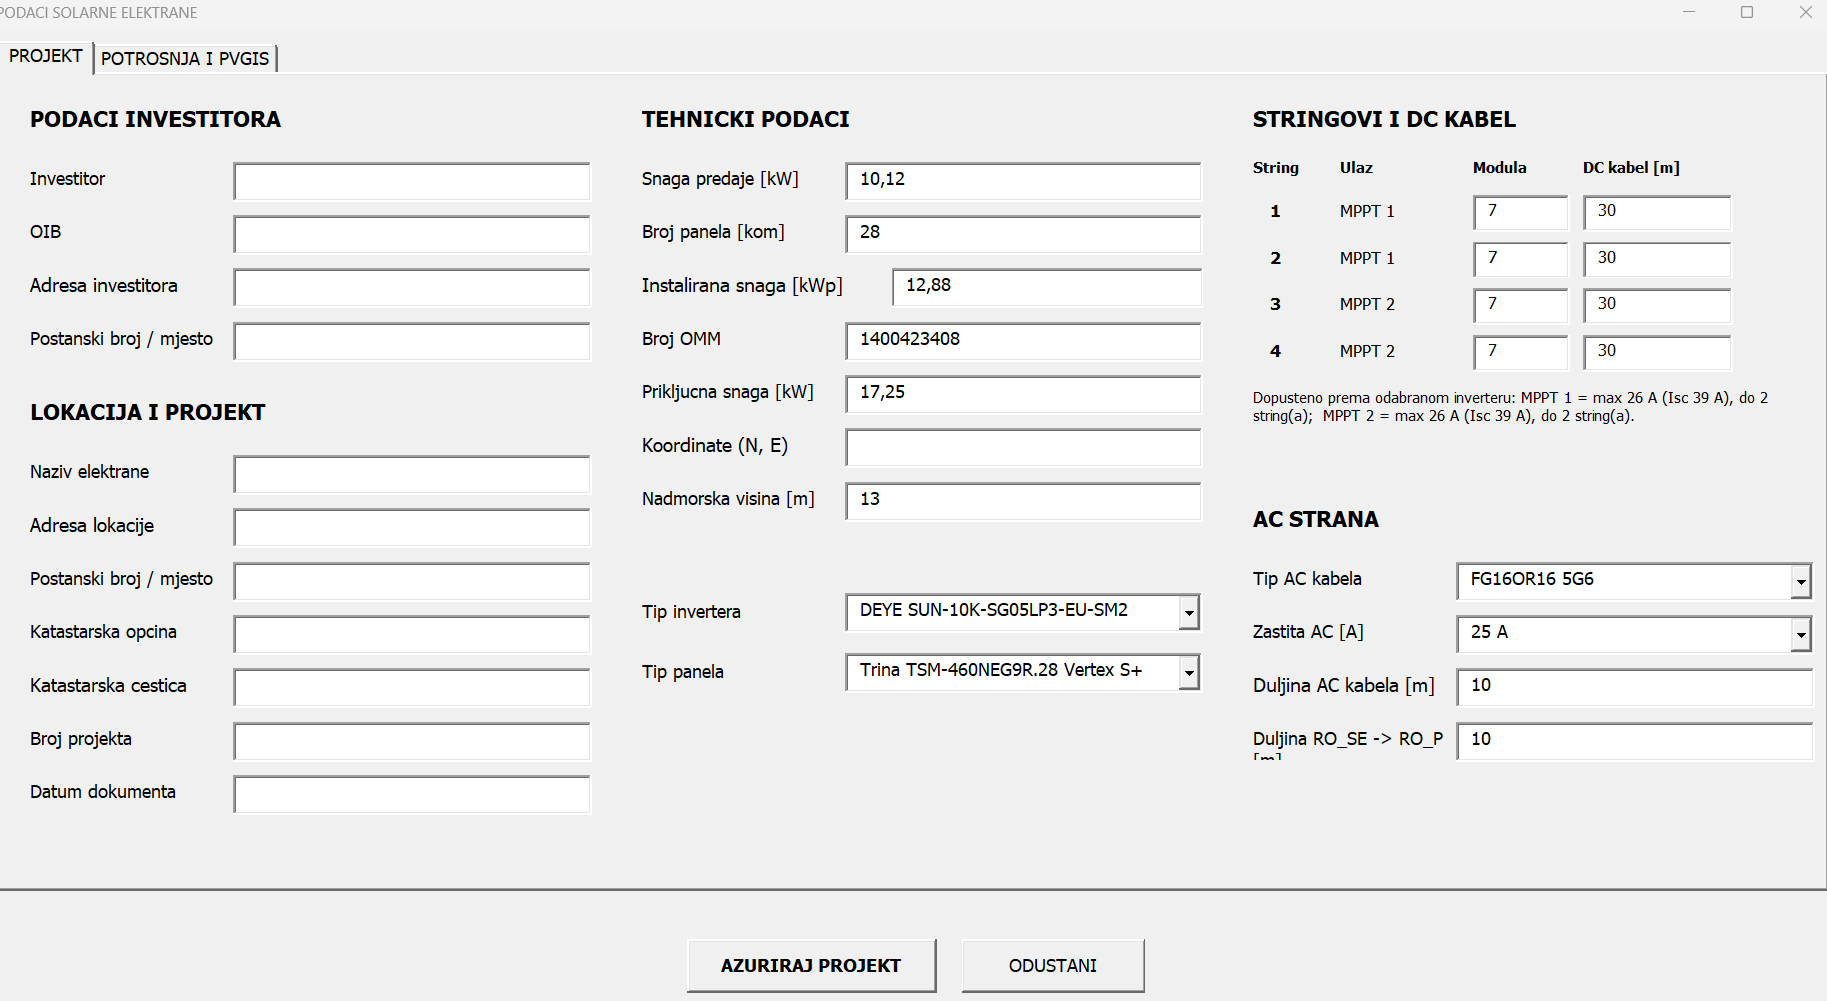Open the POTROSNJA I PVGIS tab
Viewport: 1827px width, 1001px height.
185,59
